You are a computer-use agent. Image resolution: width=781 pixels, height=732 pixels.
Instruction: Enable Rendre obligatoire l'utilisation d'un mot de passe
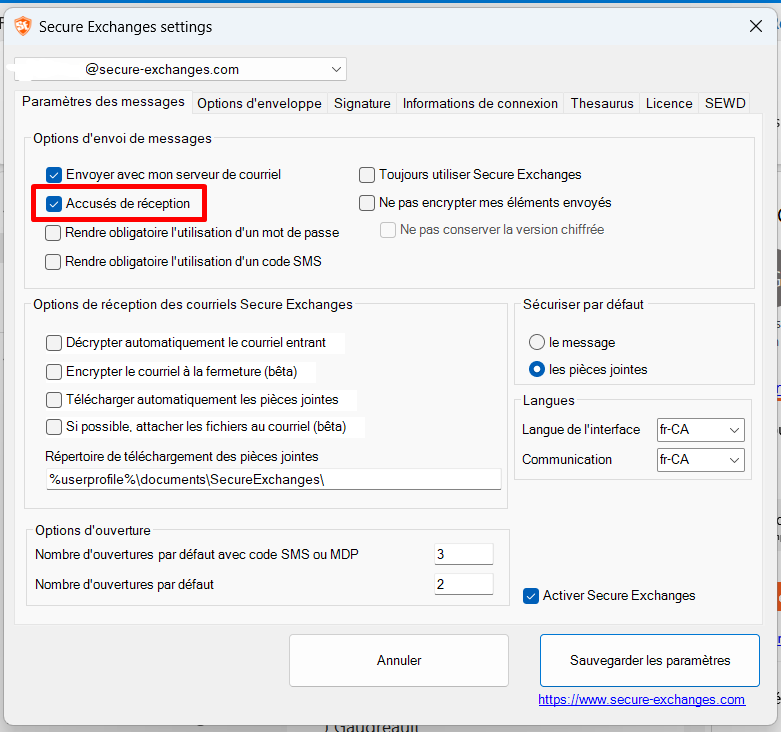(x=53, y=233)
